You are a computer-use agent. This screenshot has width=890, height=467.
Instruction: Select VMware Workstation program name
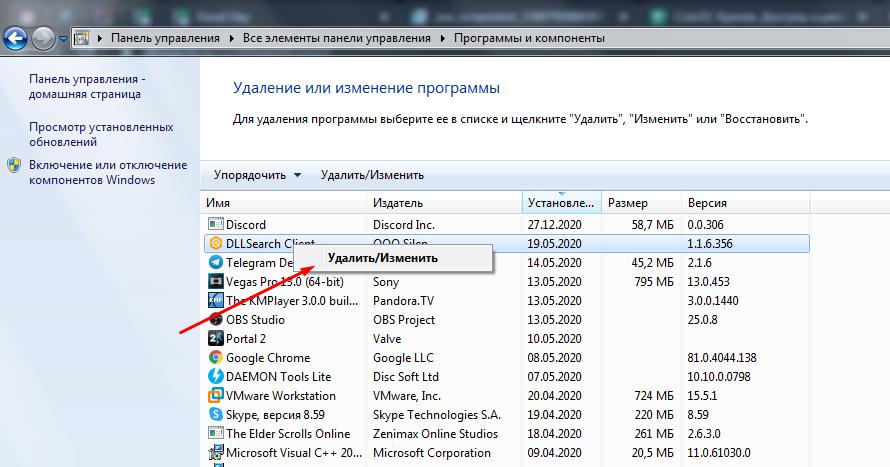coord(281,396)
